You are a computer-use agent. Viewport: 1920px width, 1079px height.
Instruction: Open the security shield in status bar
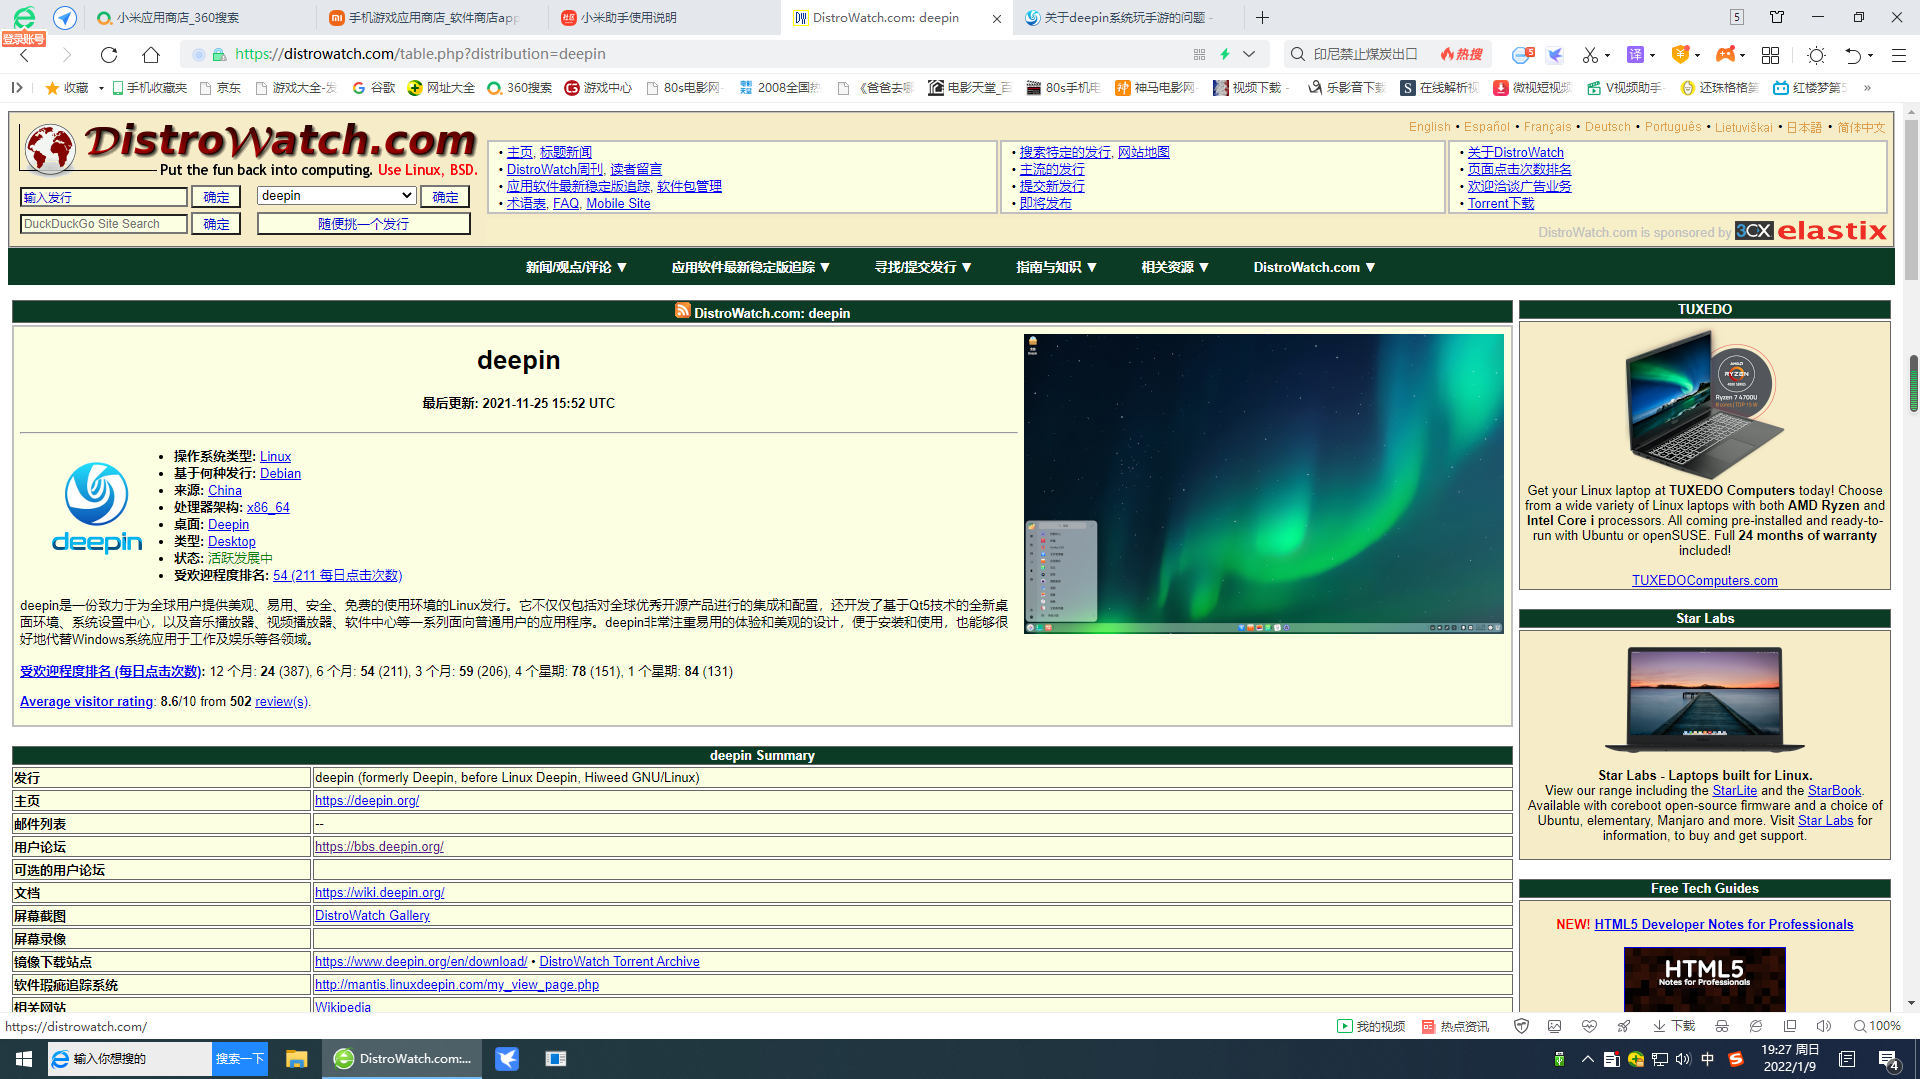pos(1522,1026)
